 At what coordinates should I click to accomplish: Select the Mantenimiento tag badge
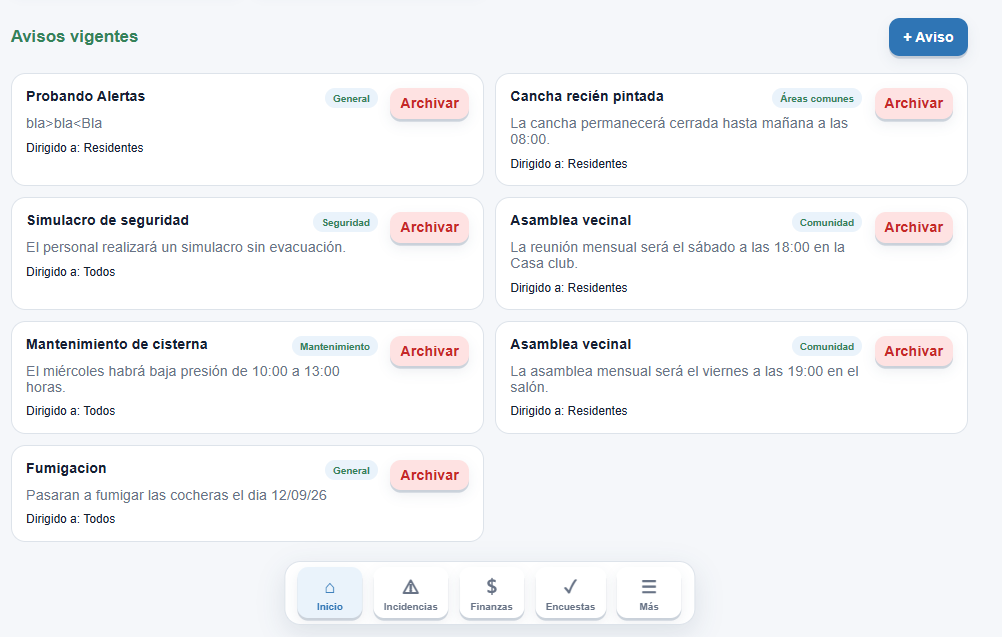335,346
